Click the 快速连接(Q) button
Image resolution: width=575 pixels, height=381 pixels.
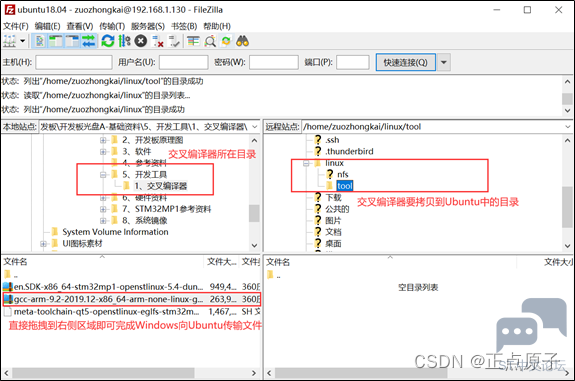[406, 62]
